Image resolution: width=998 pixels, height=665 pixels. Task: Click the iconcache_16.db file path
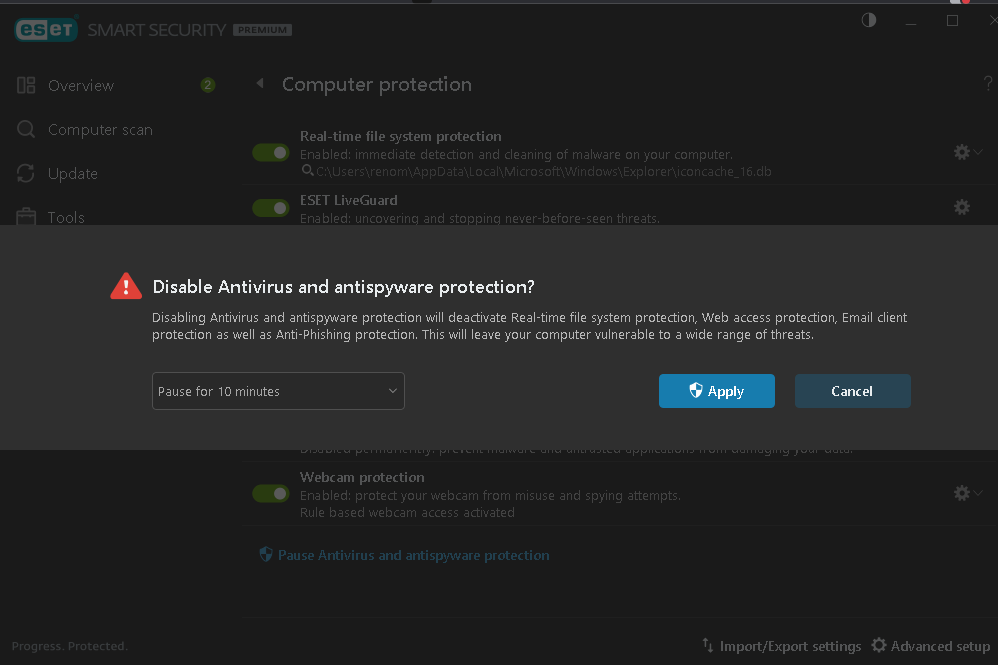544,172
